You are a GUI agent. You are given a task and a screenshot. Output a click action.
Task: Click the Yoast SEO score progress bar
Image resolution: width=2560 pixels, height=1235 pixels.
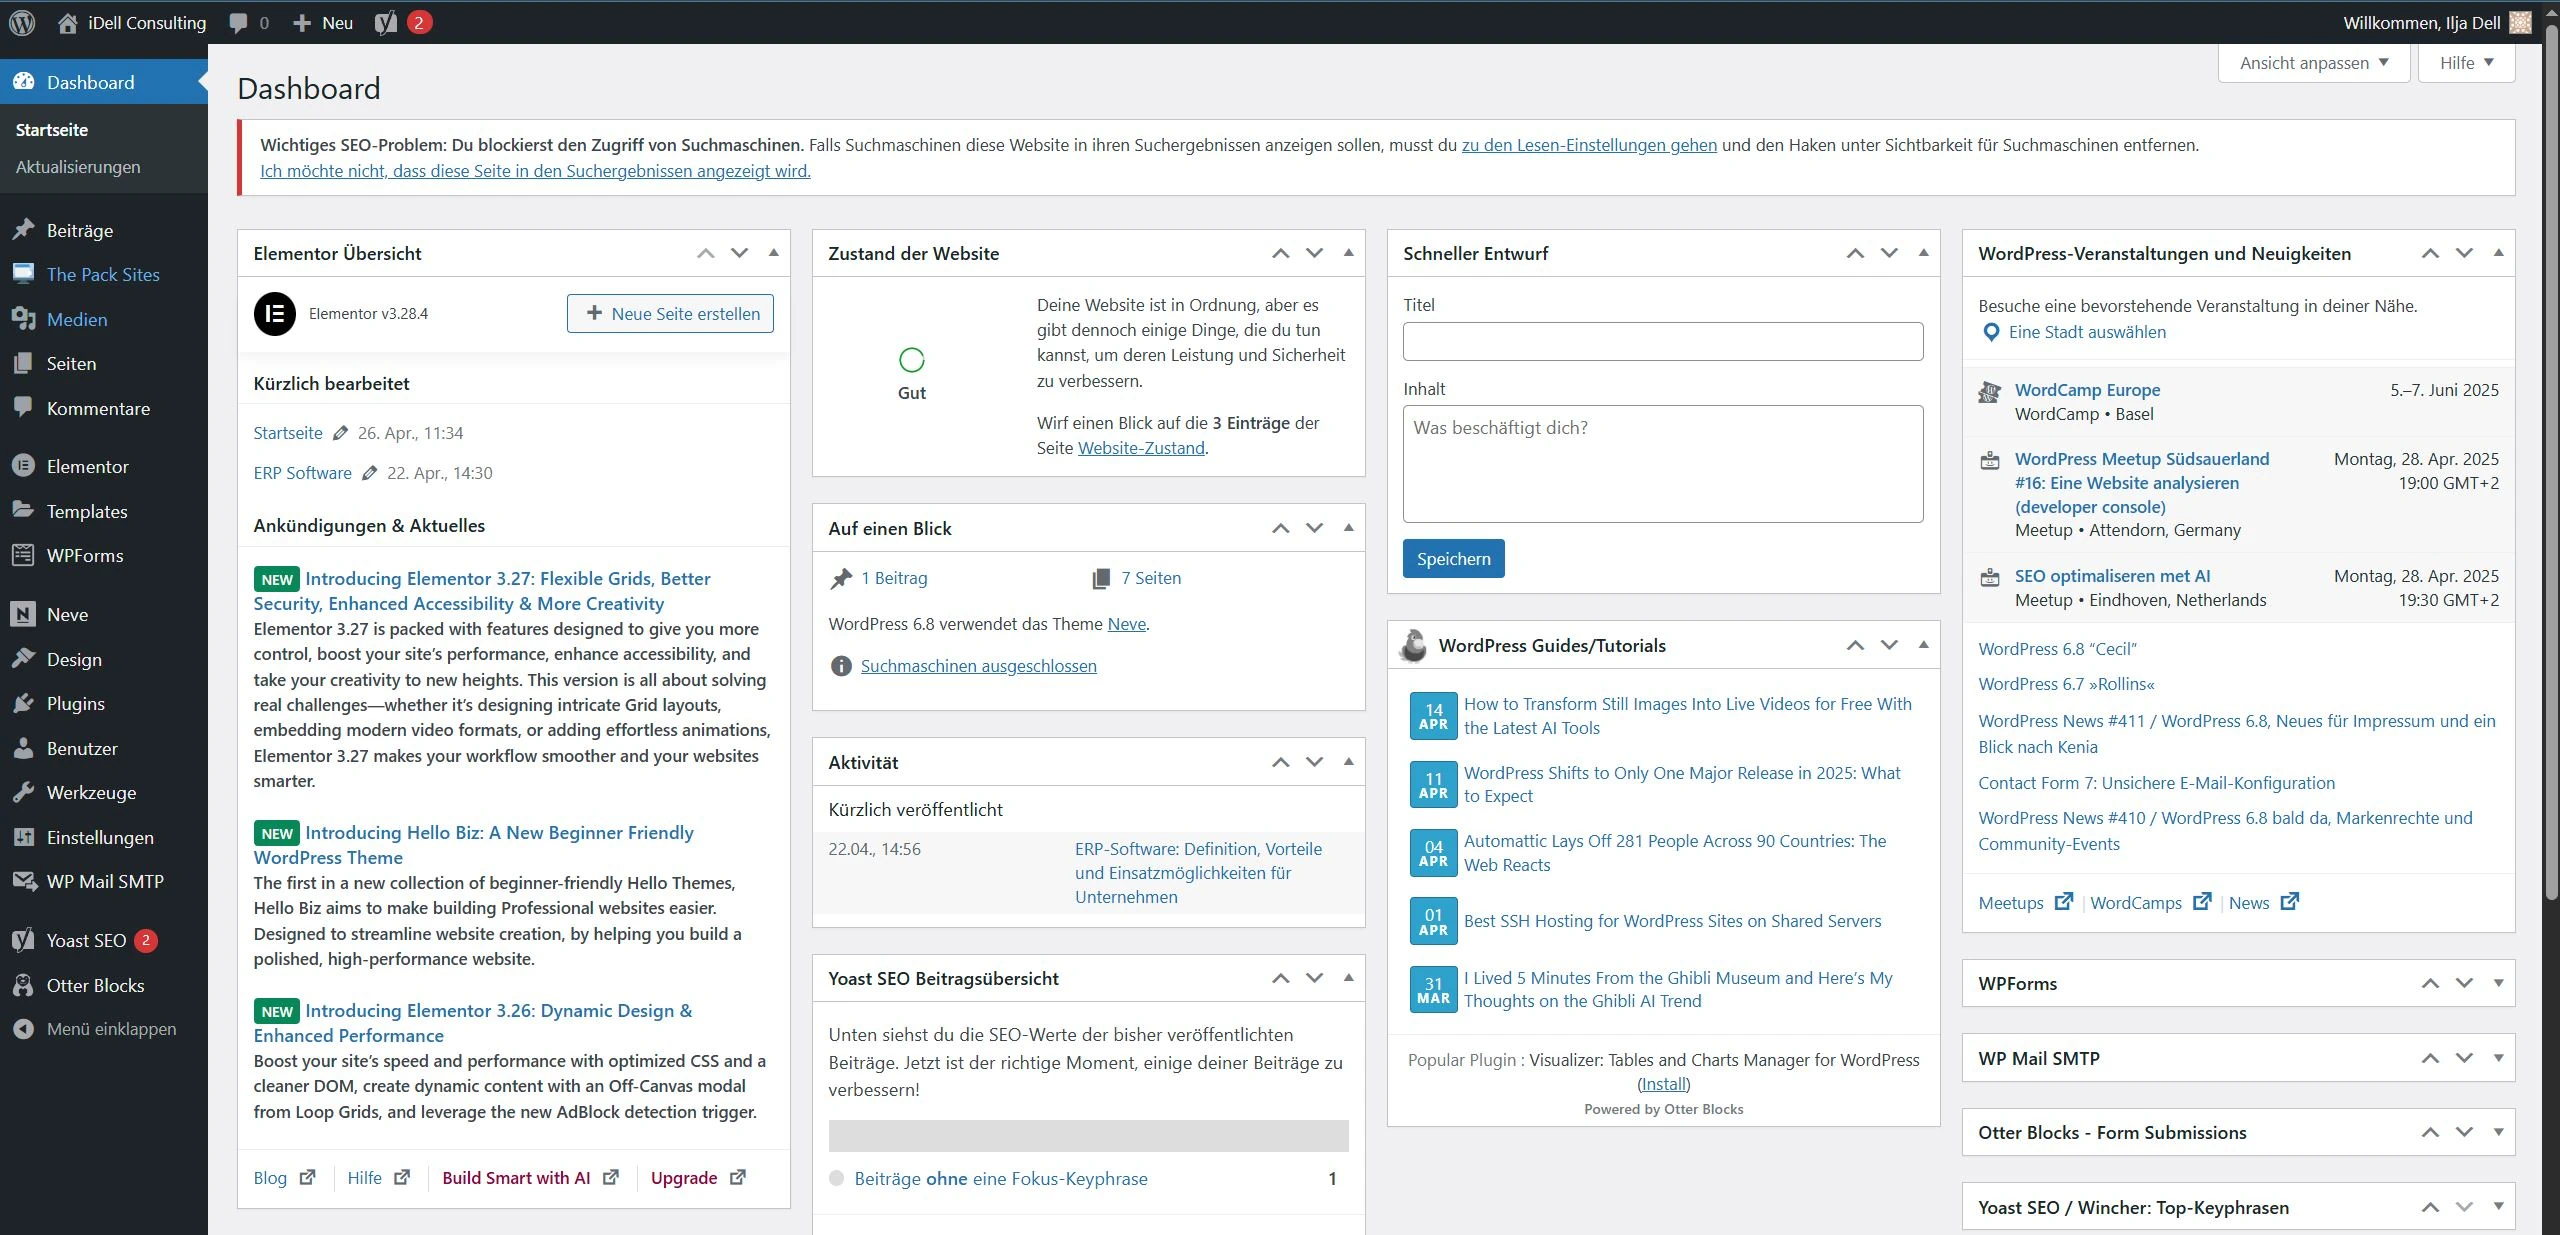coord(1088,1136)
